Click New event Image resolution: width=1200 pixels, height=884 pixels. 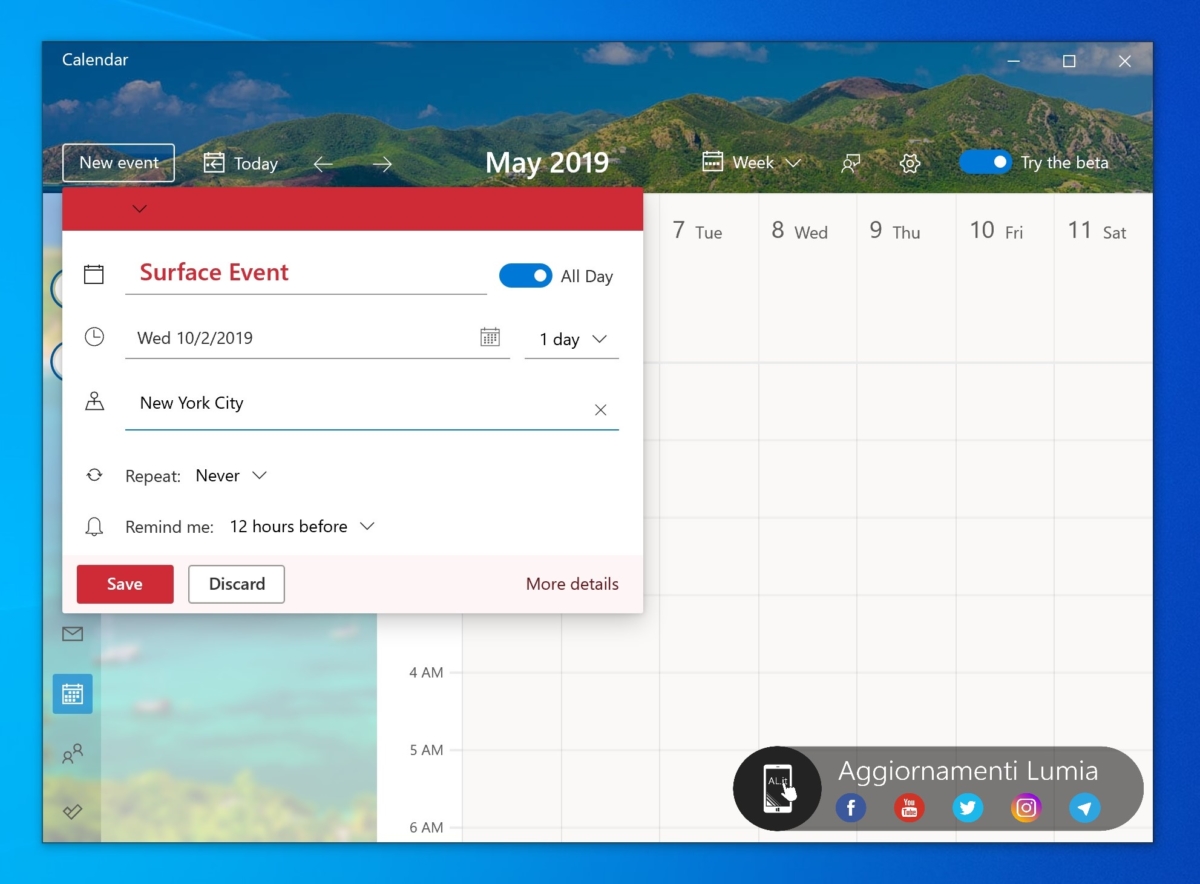118,162
